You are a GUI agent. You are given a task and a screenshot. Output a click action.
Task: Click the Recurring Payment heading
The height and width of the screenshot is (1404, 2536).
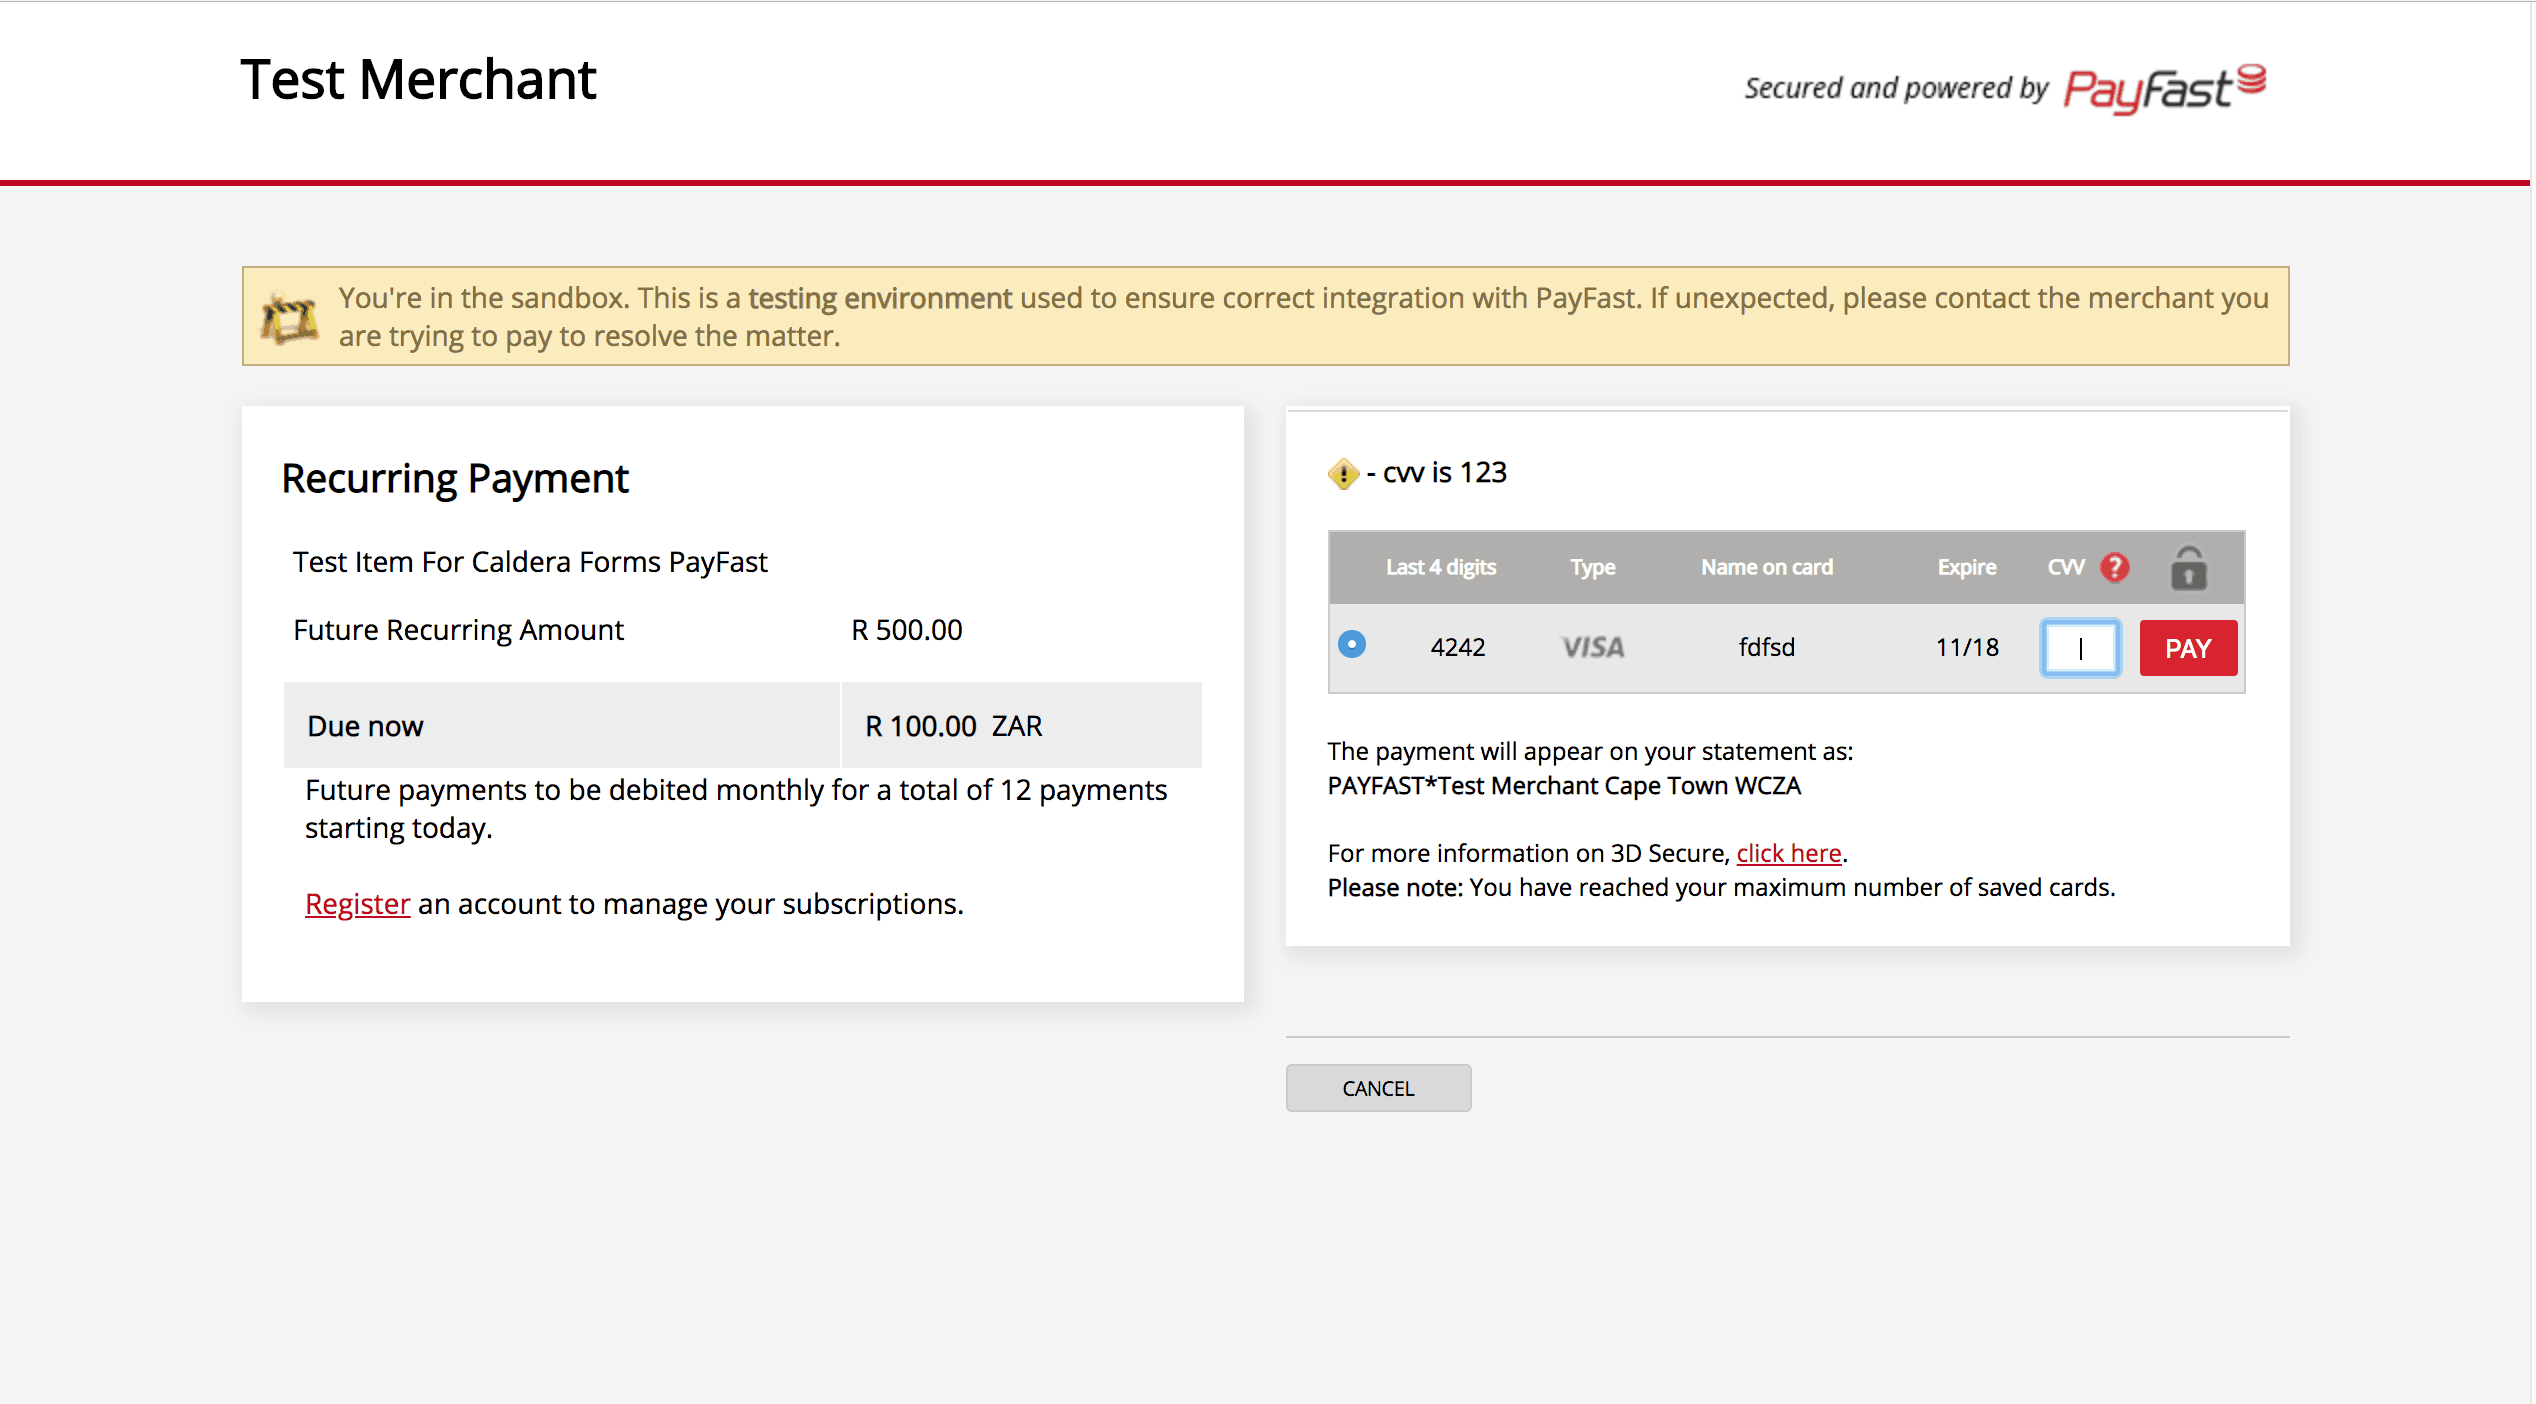(455, 479)
